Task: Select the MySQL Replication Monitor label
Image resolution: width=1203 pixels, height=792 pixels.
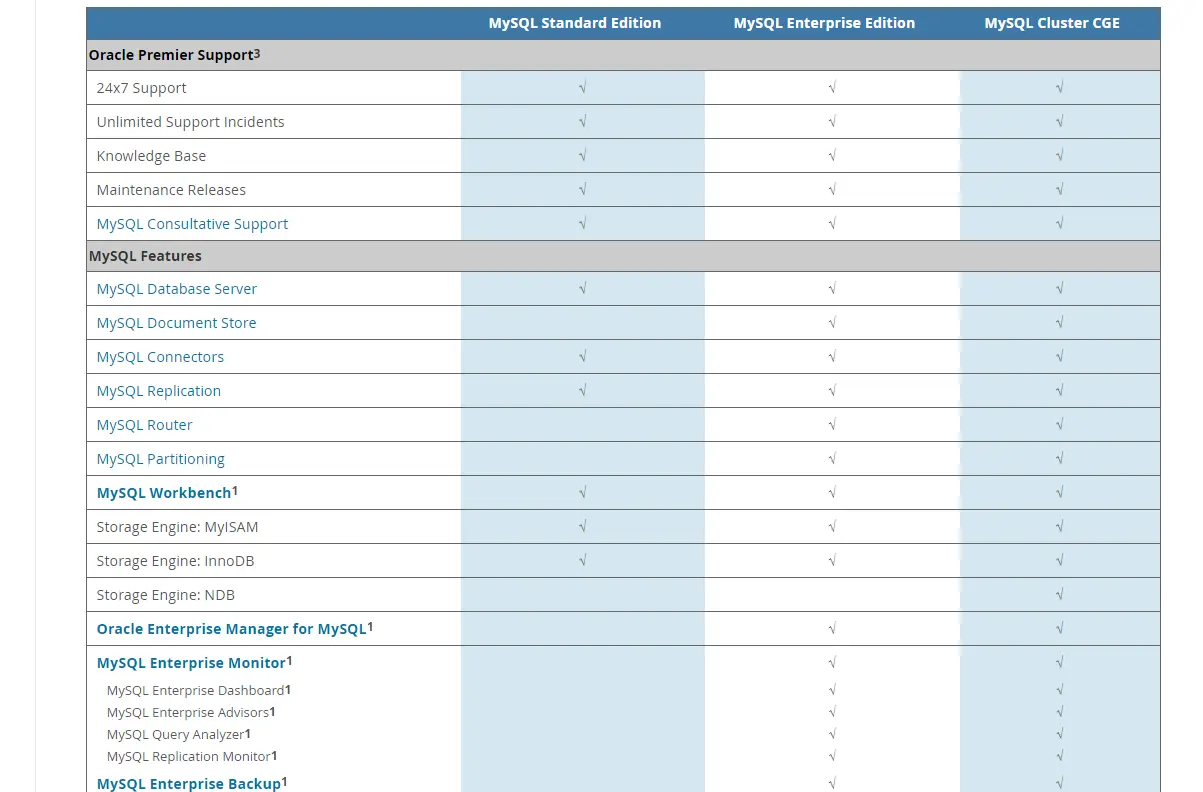Action: [x=189, y=756]
